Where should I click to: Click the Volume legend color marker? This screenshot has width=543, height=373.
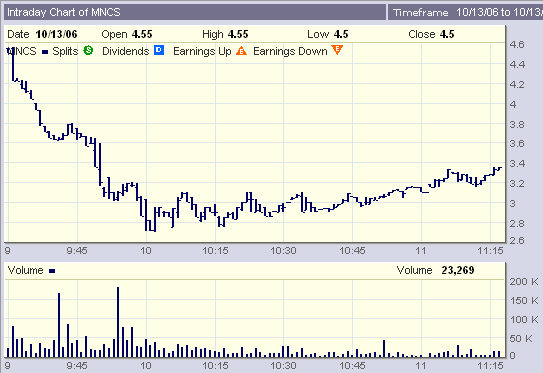point(52,271)
